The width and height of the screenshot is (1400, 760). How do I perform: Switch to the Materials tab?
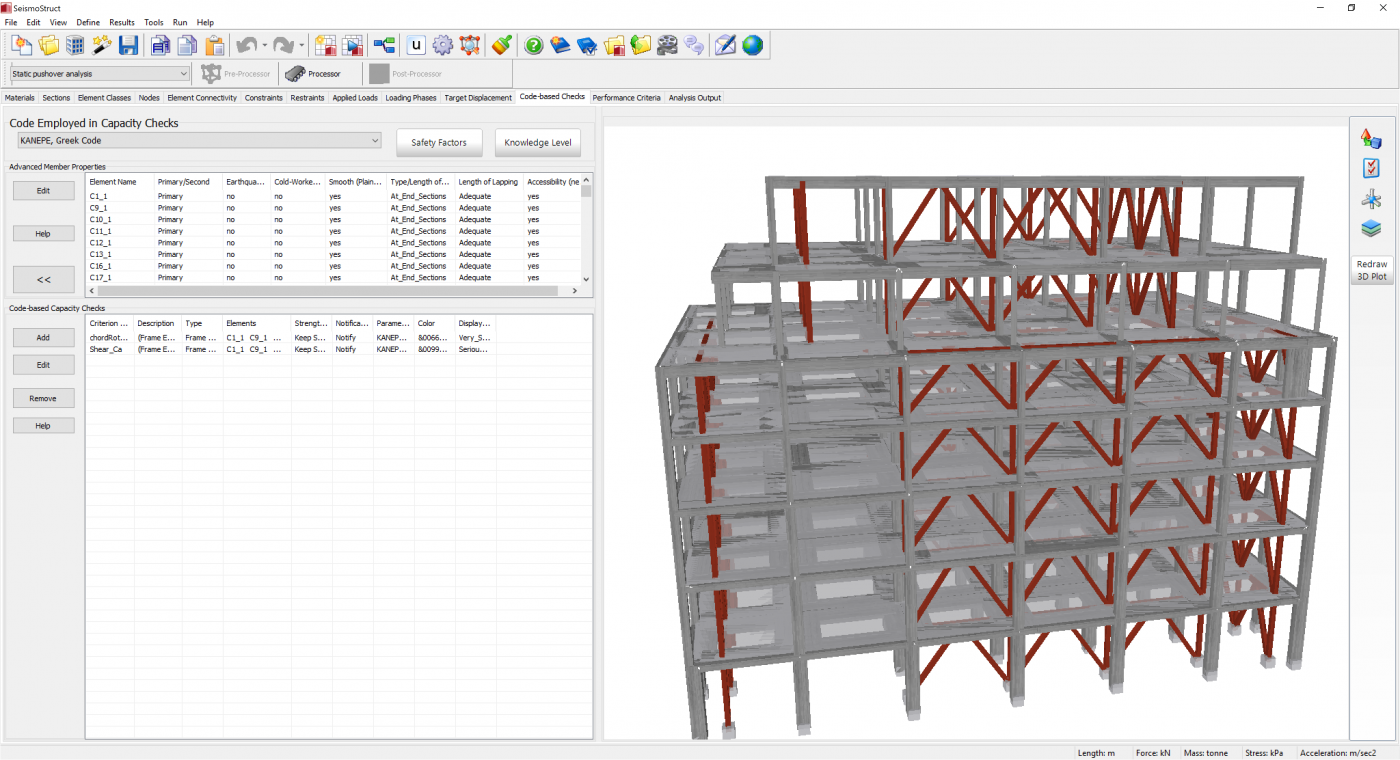20,98
